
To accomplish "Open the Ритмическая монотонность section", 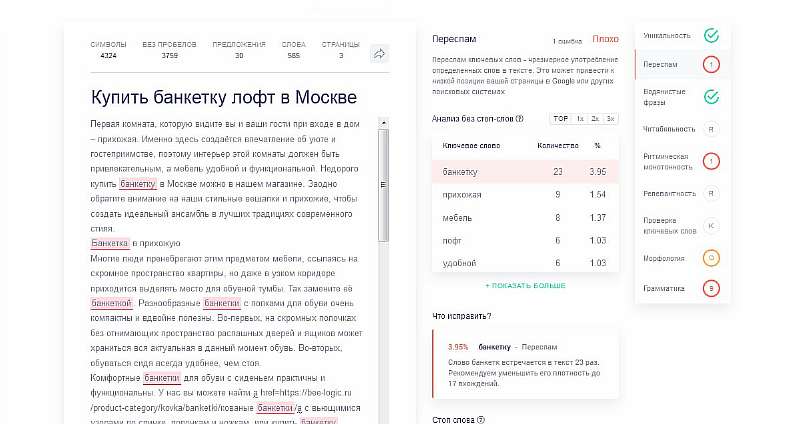I will click(x=668, y=161).
